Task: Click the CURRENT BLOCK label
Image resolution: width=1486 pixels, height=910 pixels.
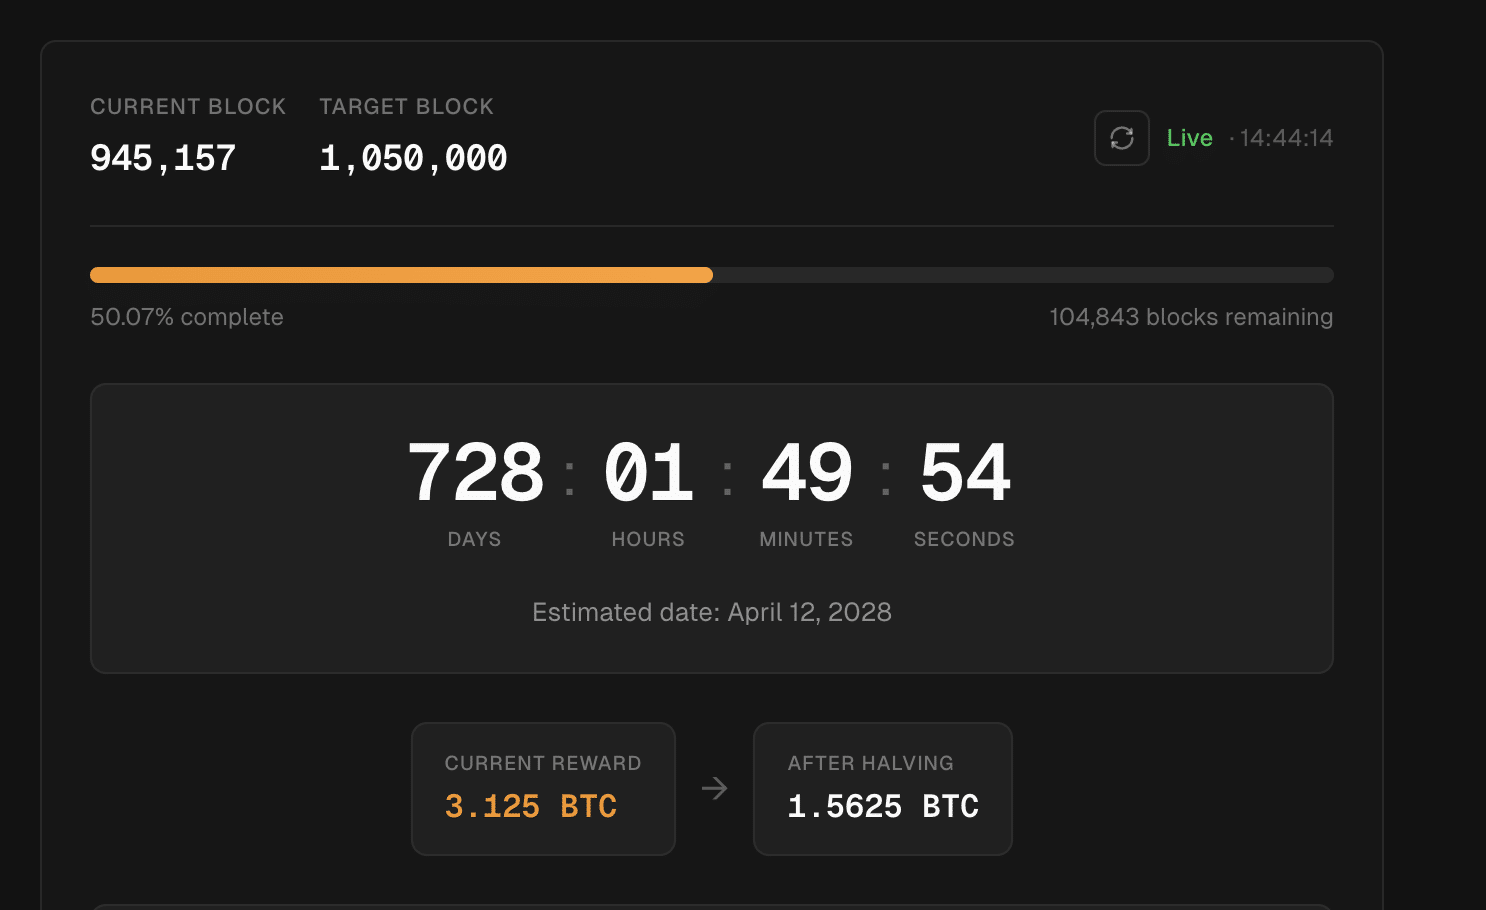Action: pos(188,107)
